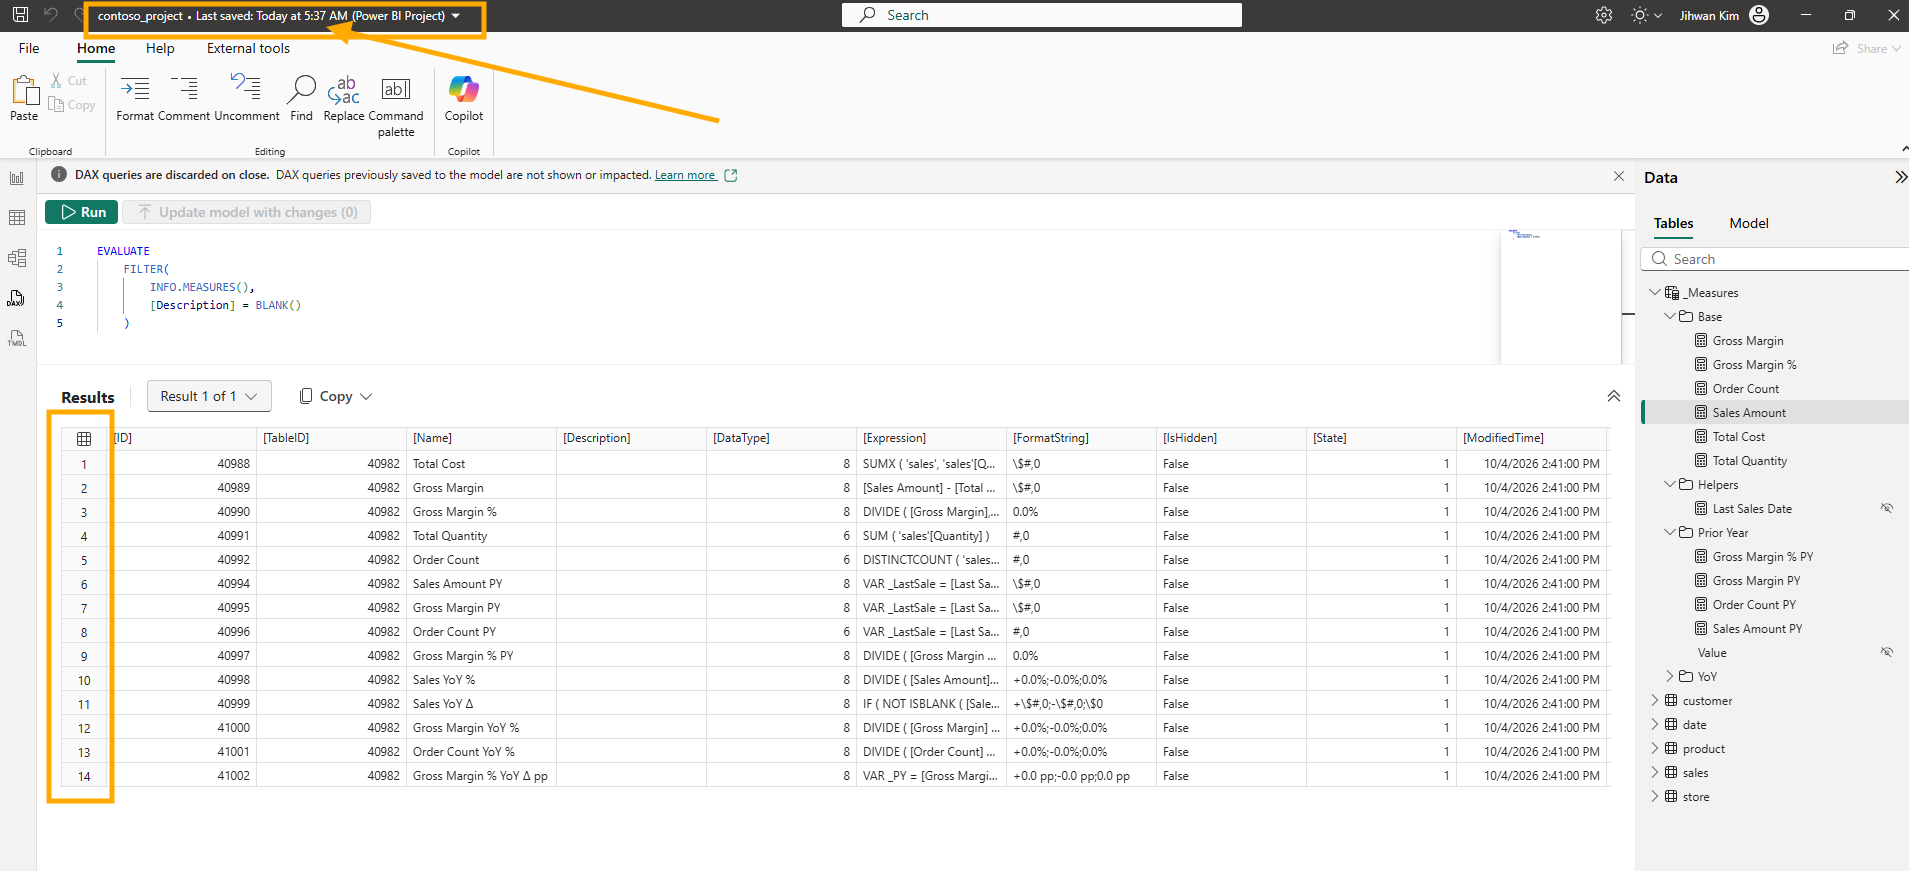Image resolution: width=1909 pixels, height=871 pixels.
Task: Focus the Data pane Search field
Action: [1775, 259]
